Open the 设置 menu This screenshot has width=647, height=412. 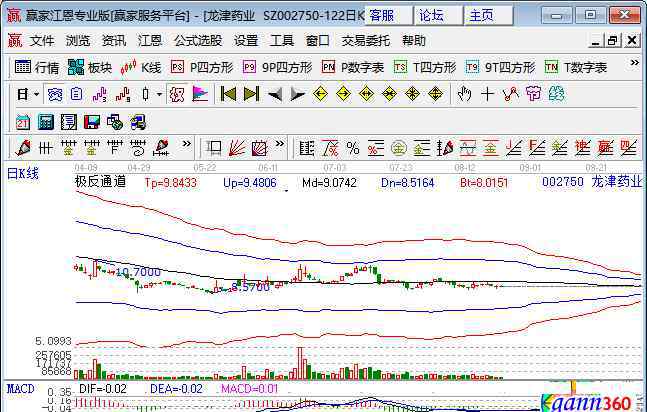click(x=246, y=41)
